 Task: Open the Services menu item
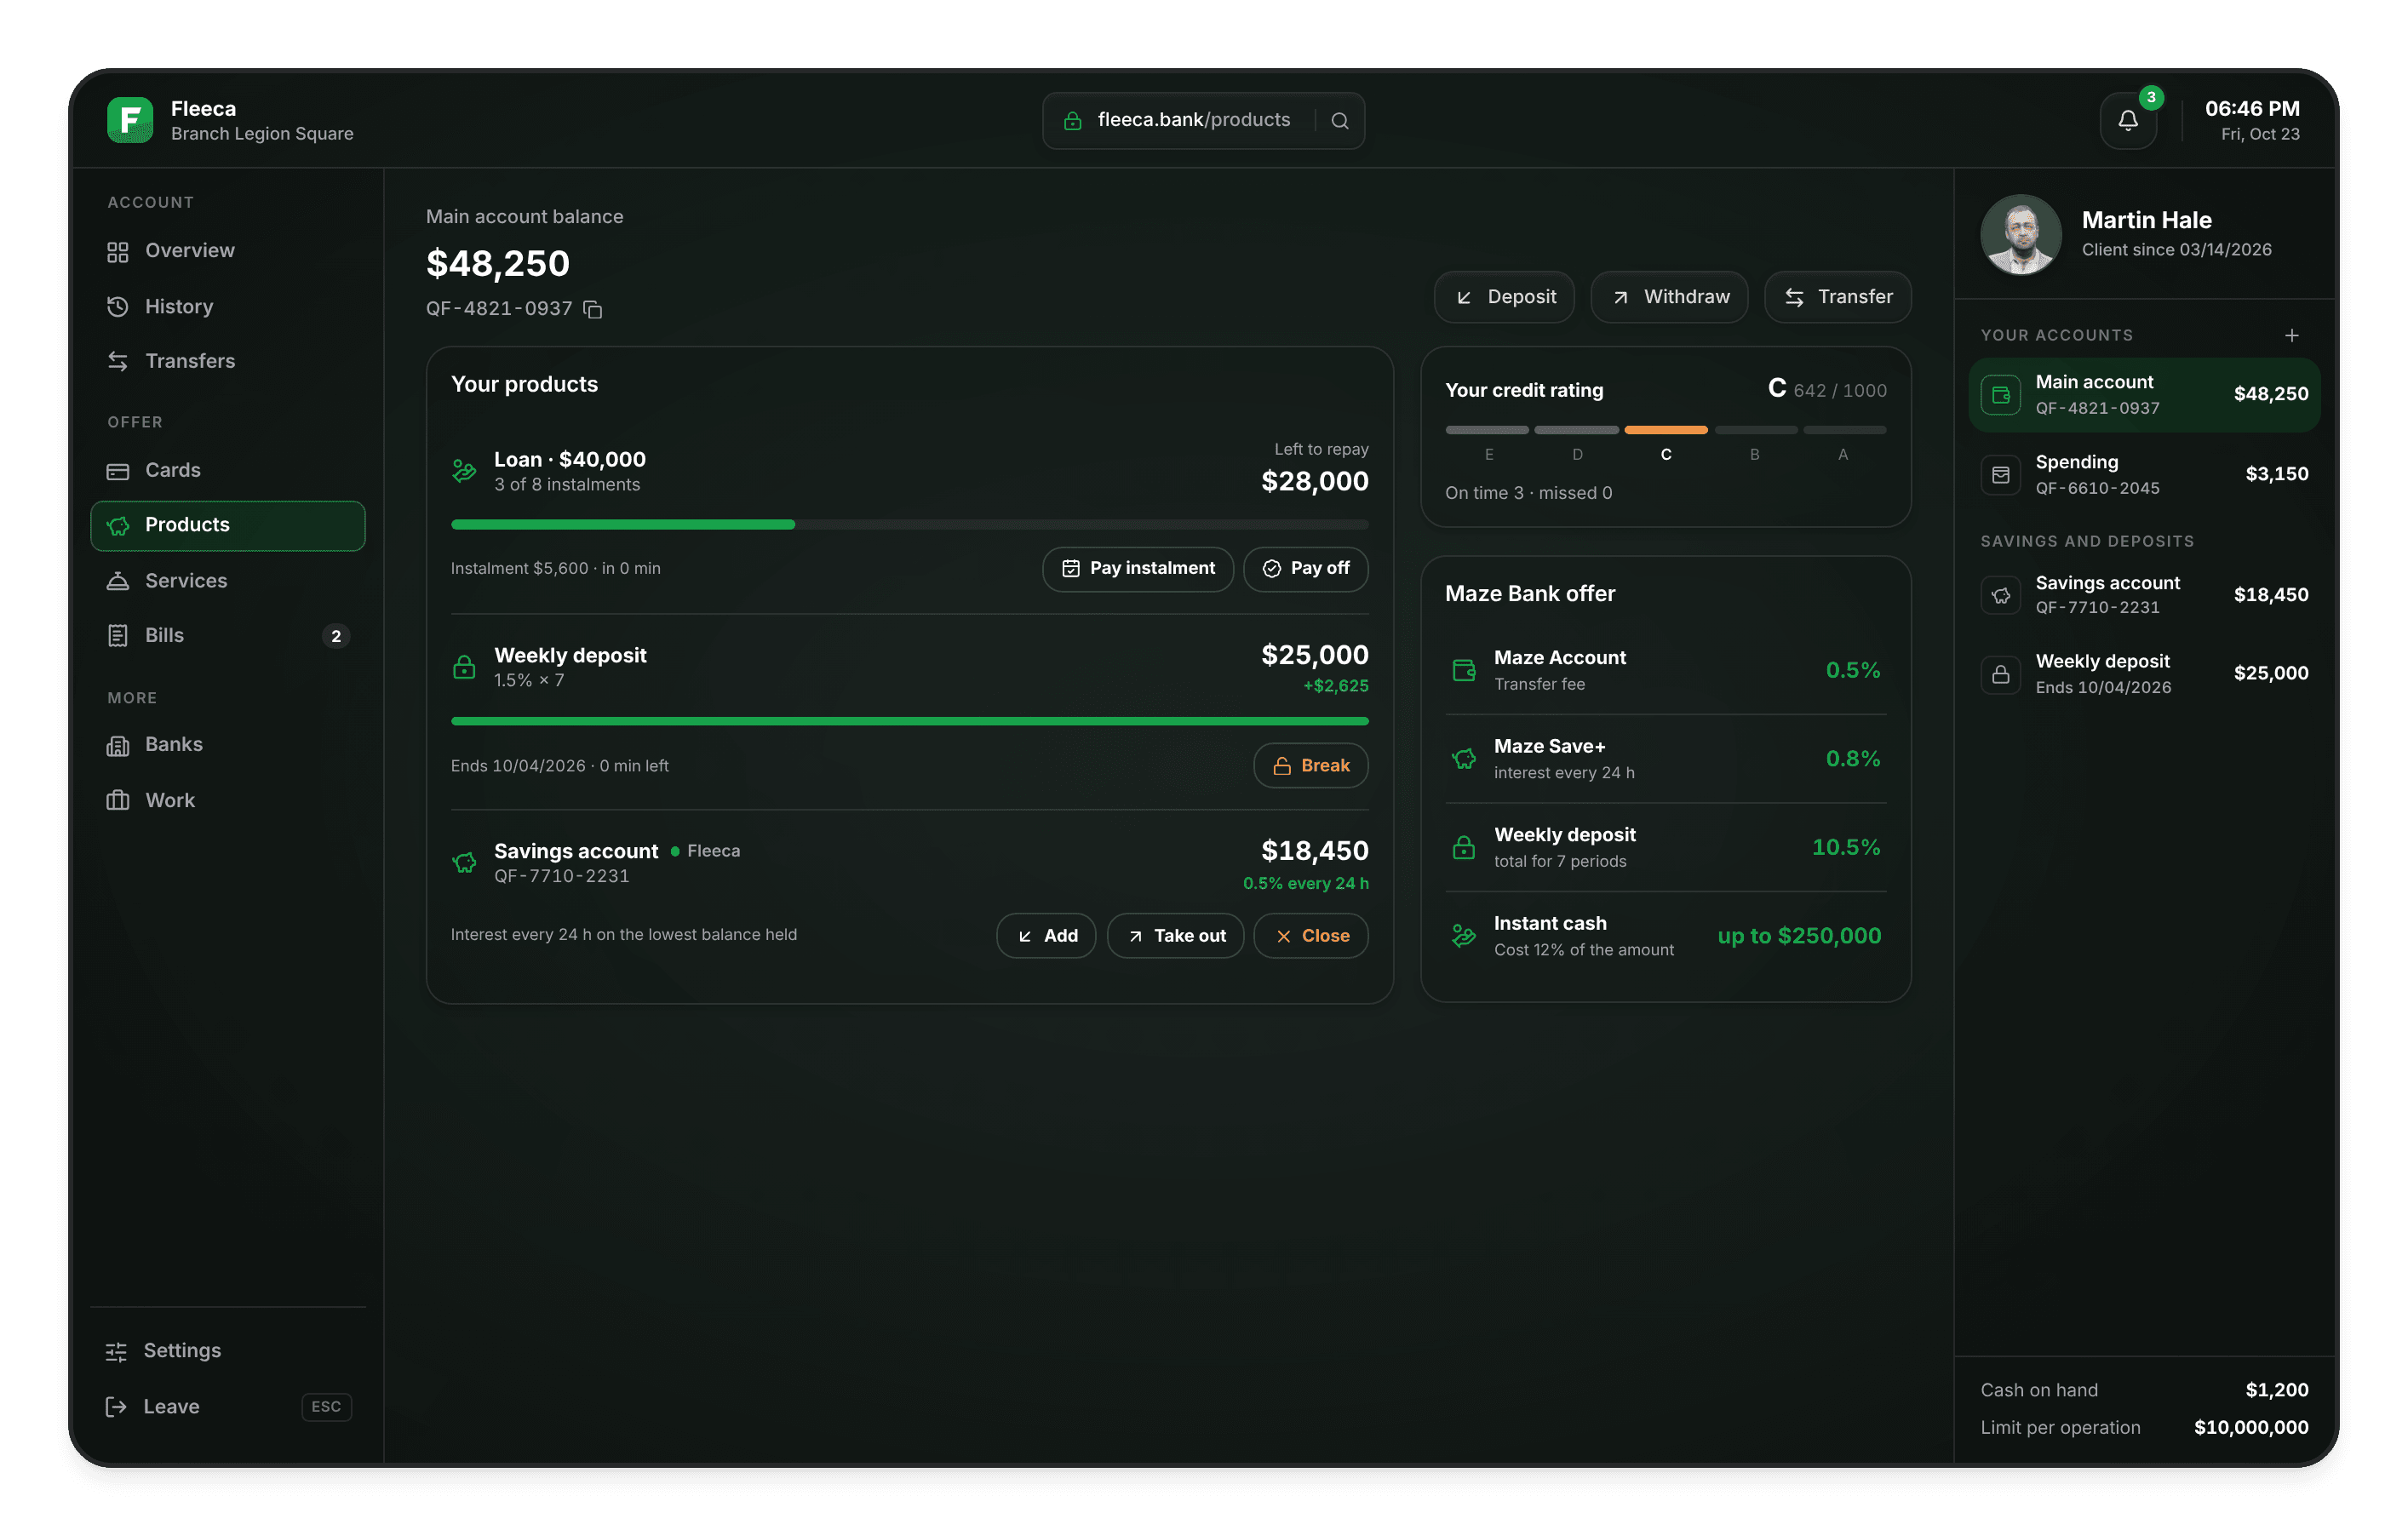(x=228, y=581)
